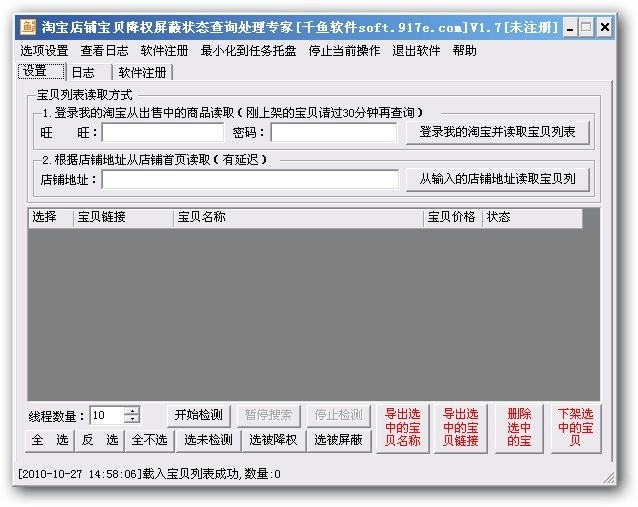Focus the 线程数量 value field
Screen dimensions: 638x507
click(107, 415)
